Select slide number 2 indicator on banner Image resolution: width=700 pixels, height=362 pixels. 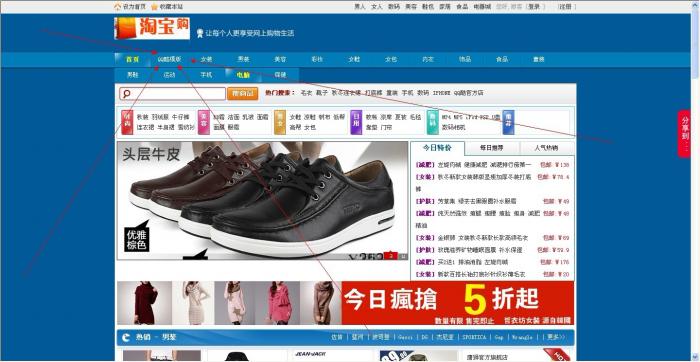[x=391, y=256]
